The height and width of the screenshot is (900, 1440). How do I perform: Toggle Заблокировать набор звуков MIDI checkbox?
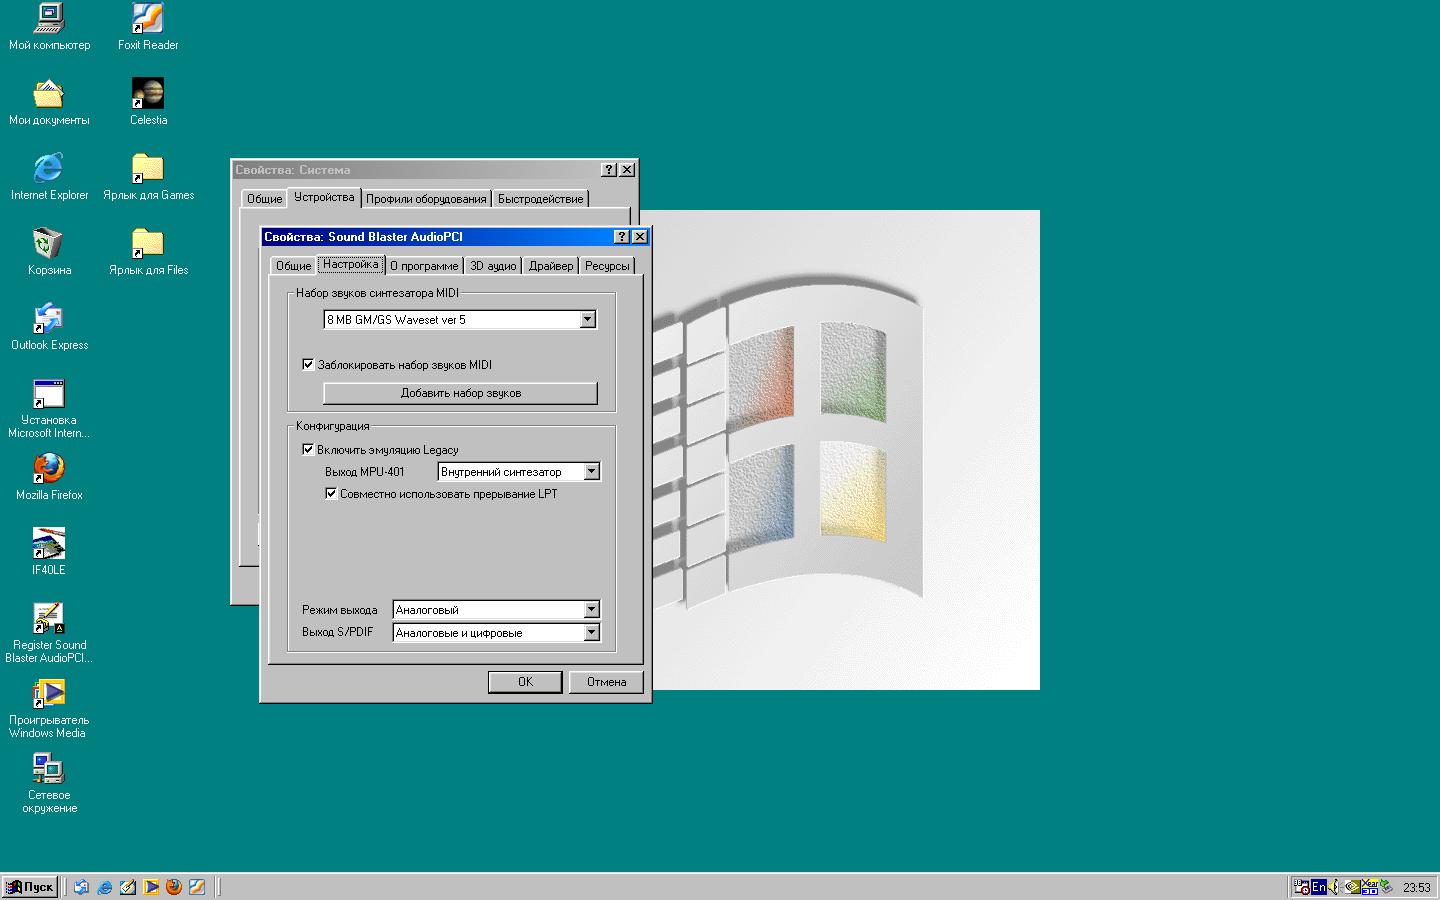click(308, 365)
